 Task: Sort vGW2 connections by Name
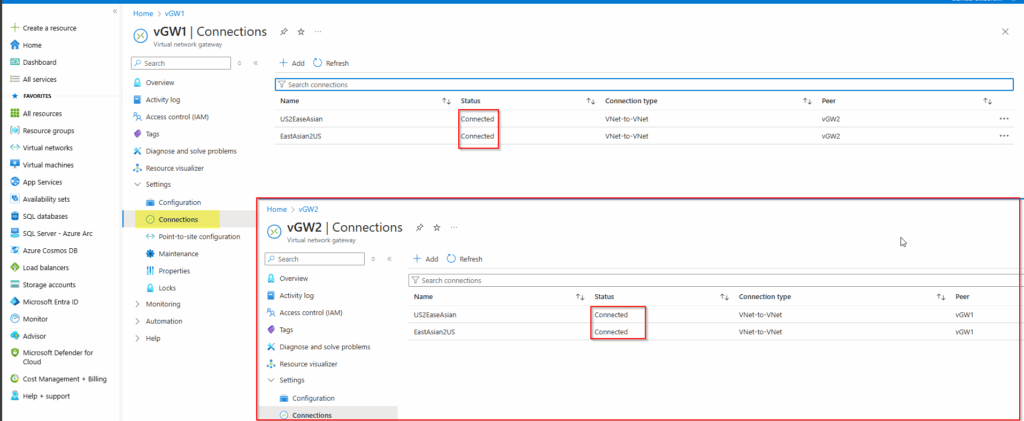pyautogui.click(x=580, y=297)
